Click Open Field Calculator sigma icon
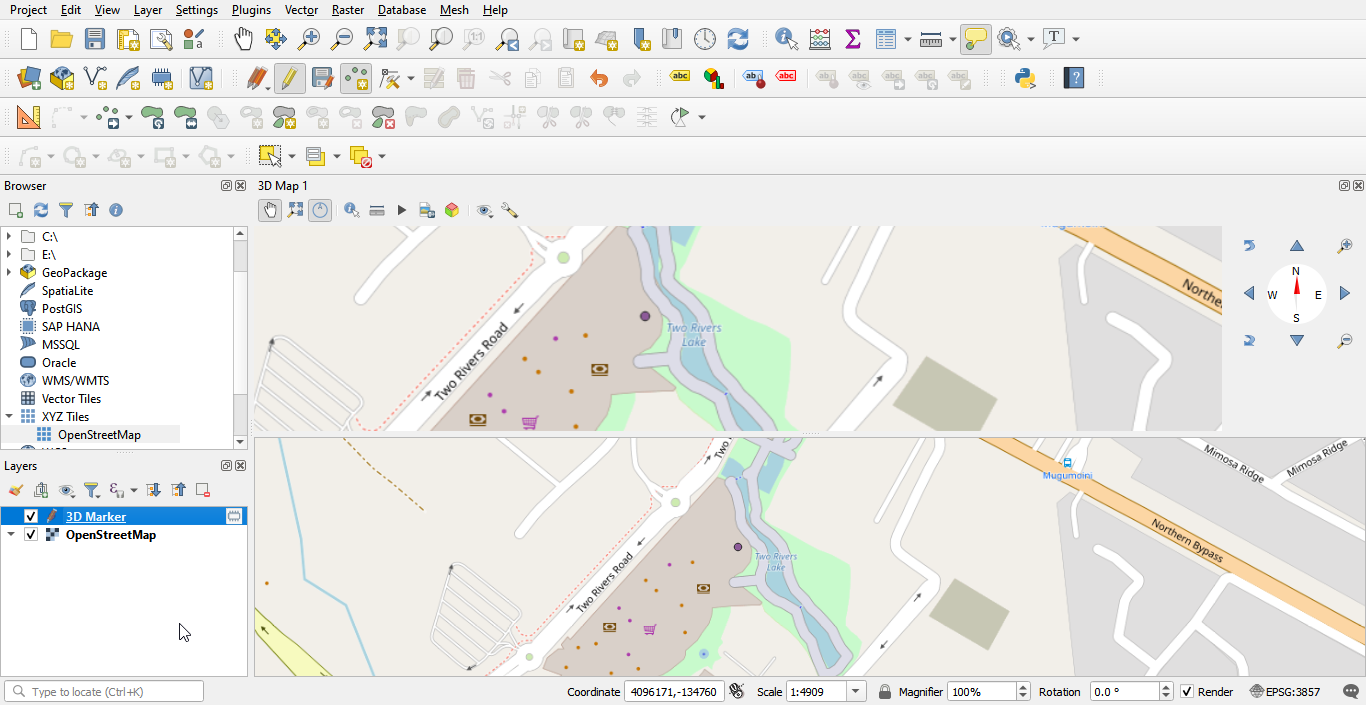The image size is (1366, 705). coord(853,39)
